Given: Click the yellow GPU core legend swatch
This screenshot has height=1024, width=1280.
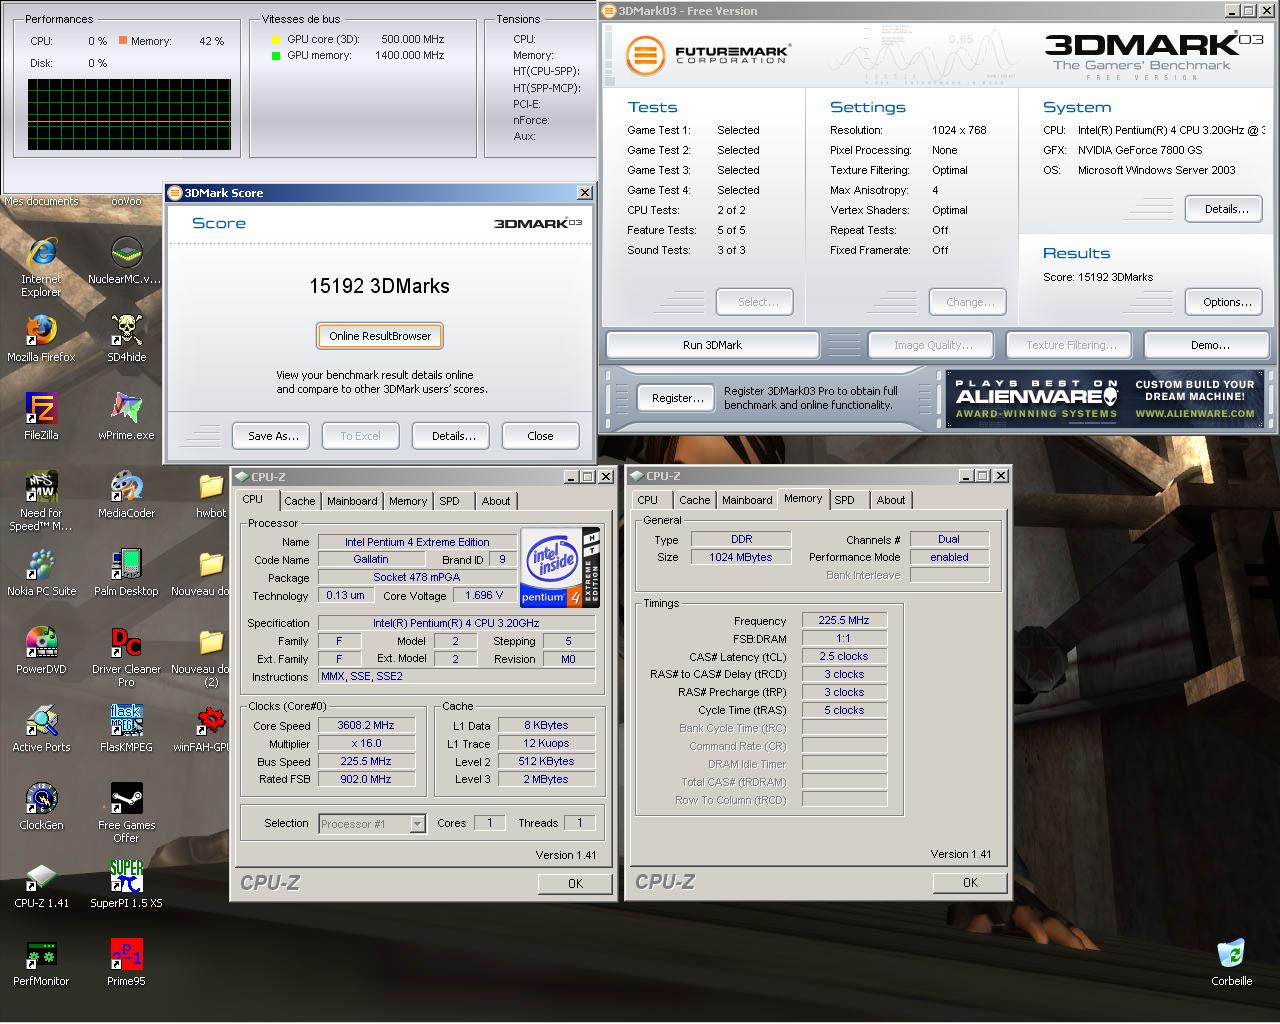Looking at the screenshot, I should coord(276,40).
